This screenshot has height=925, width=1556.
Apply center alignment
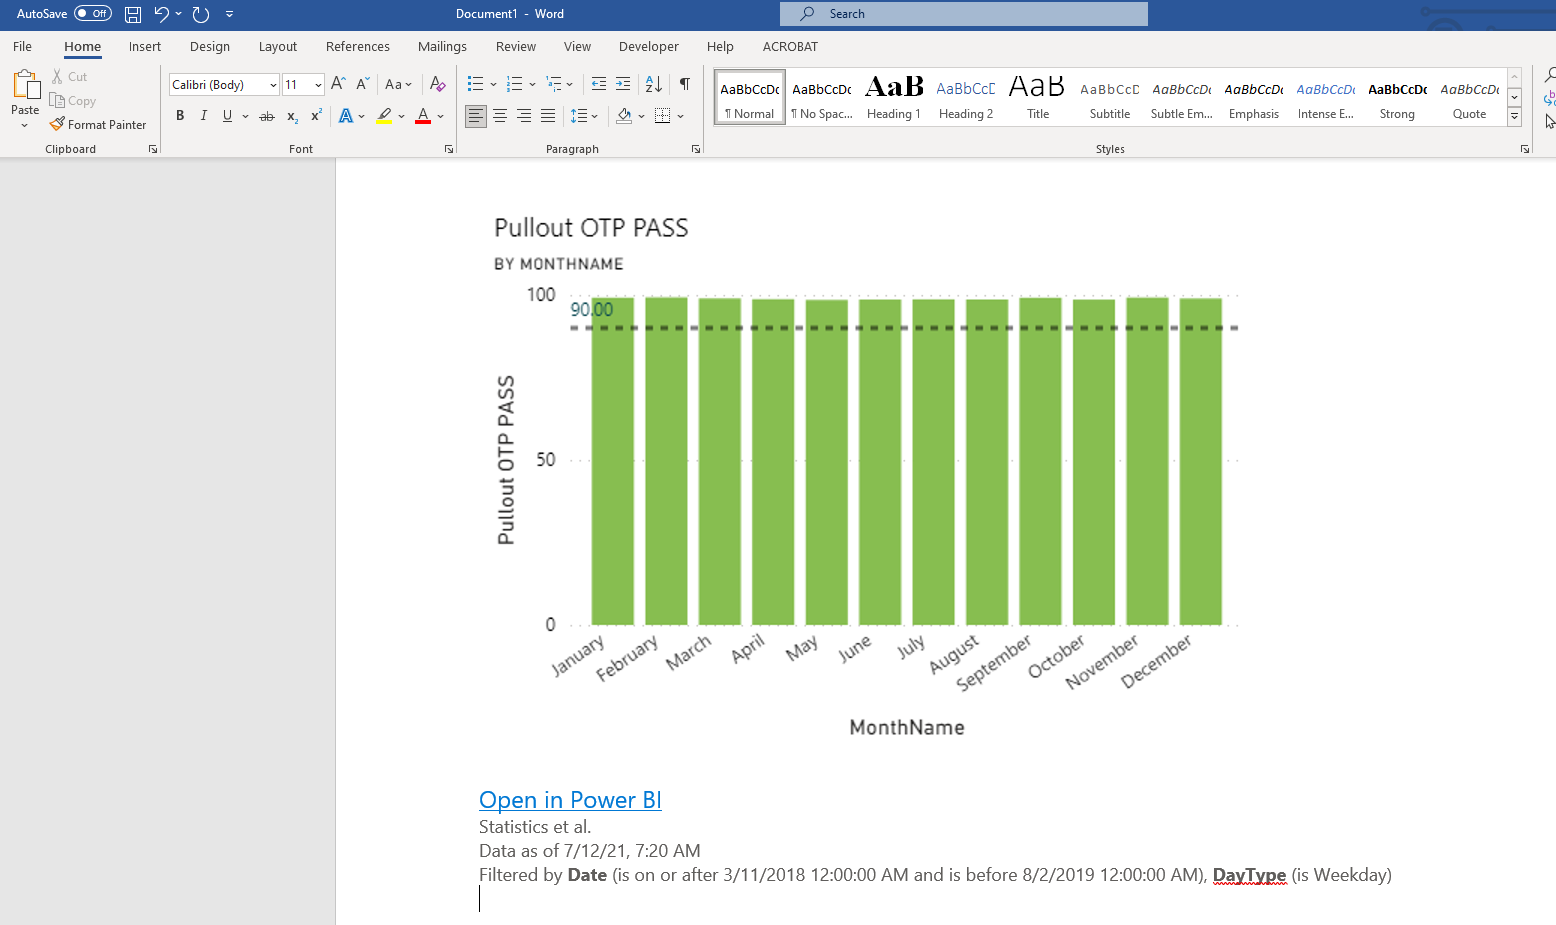point(500,116)
